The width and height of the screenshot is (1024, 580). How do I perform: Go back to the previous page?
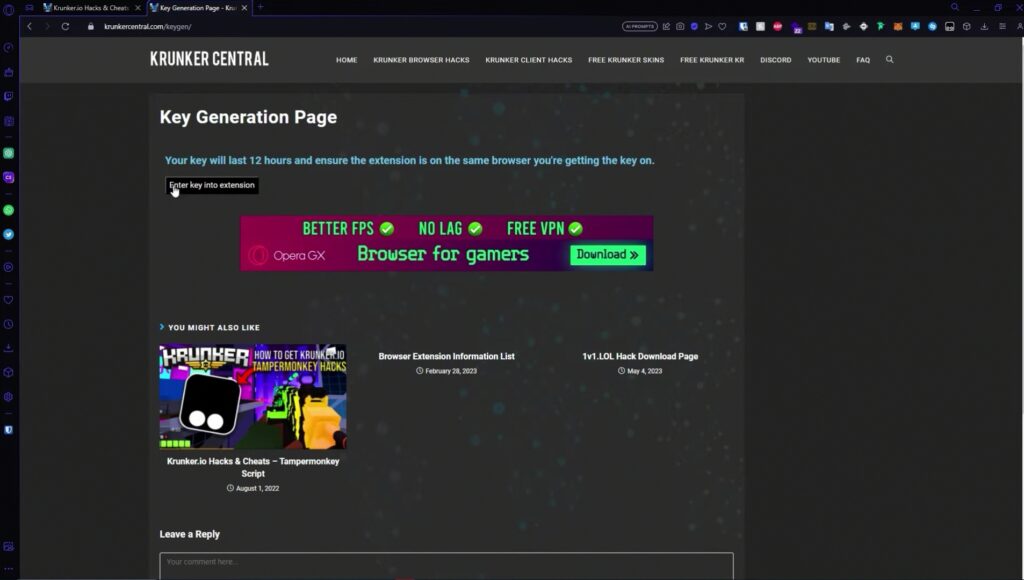29,27
